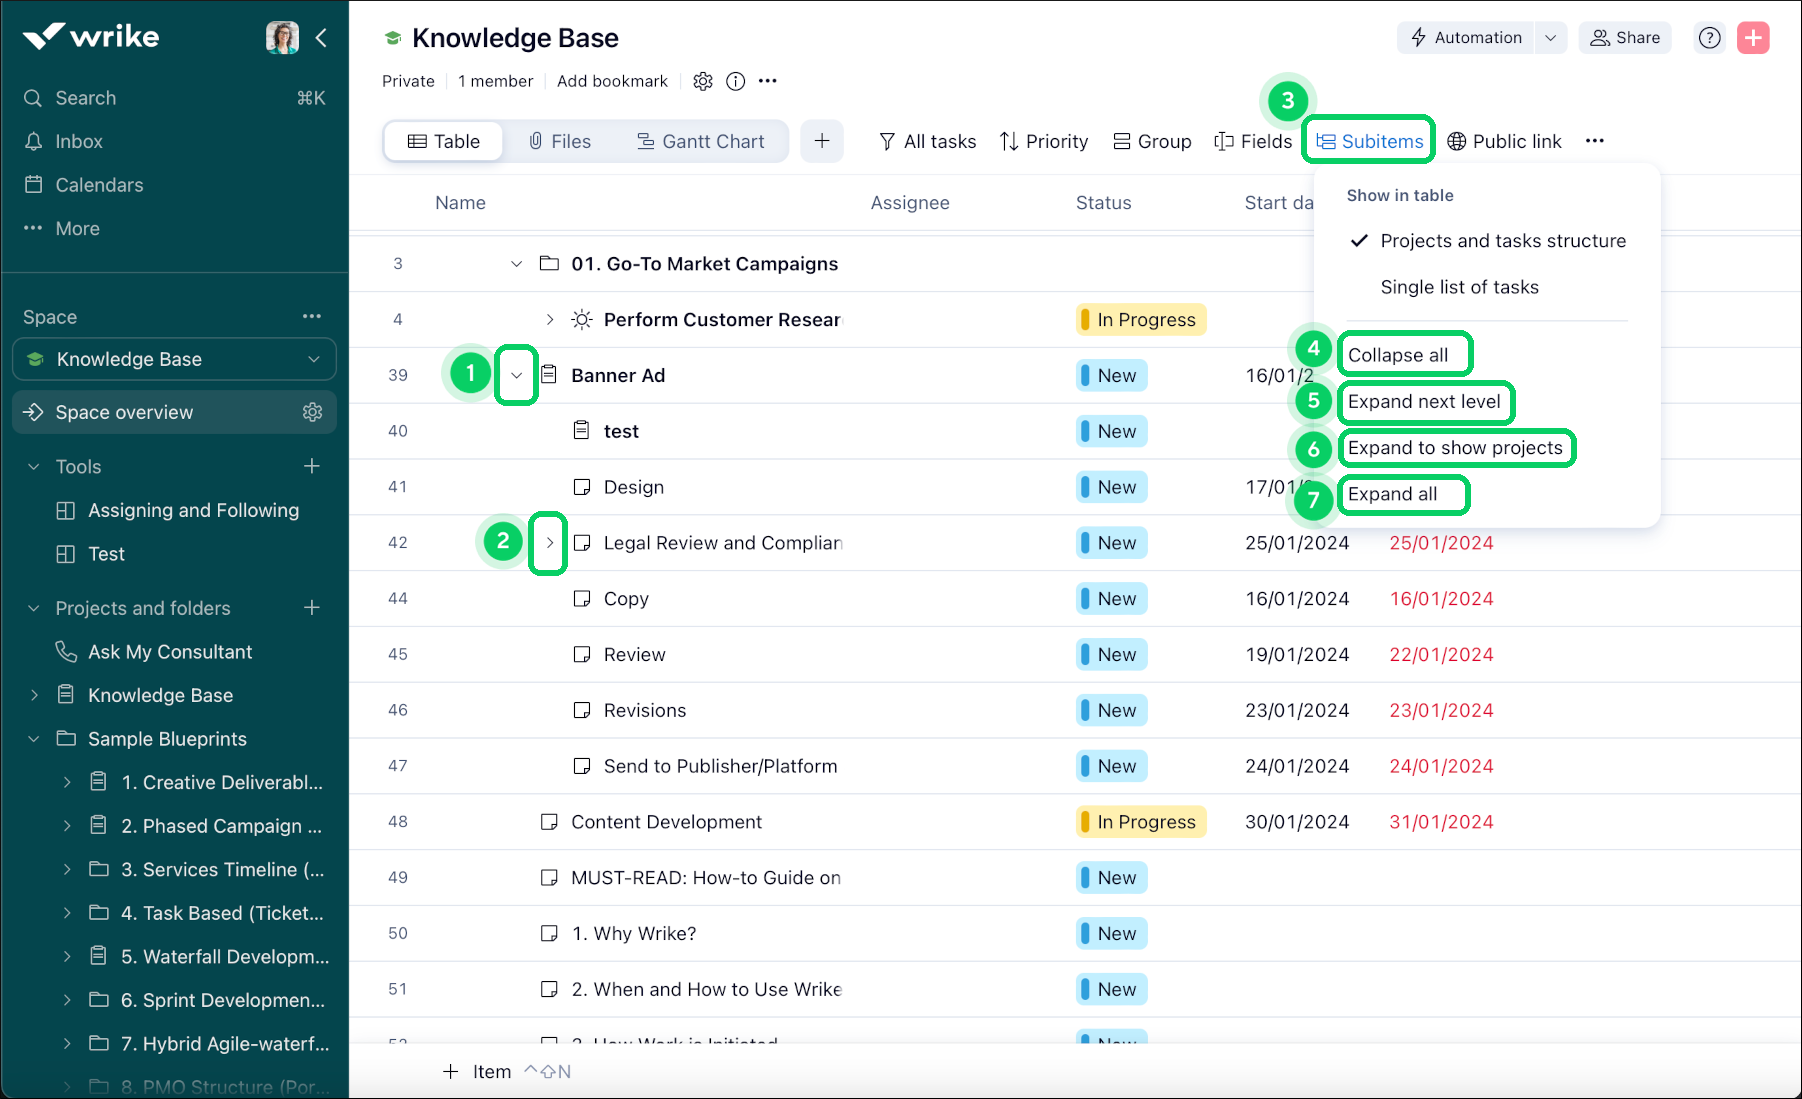Open the All tasks filter
This screenshot has width=1802, height=1099.
coord(927,141)
